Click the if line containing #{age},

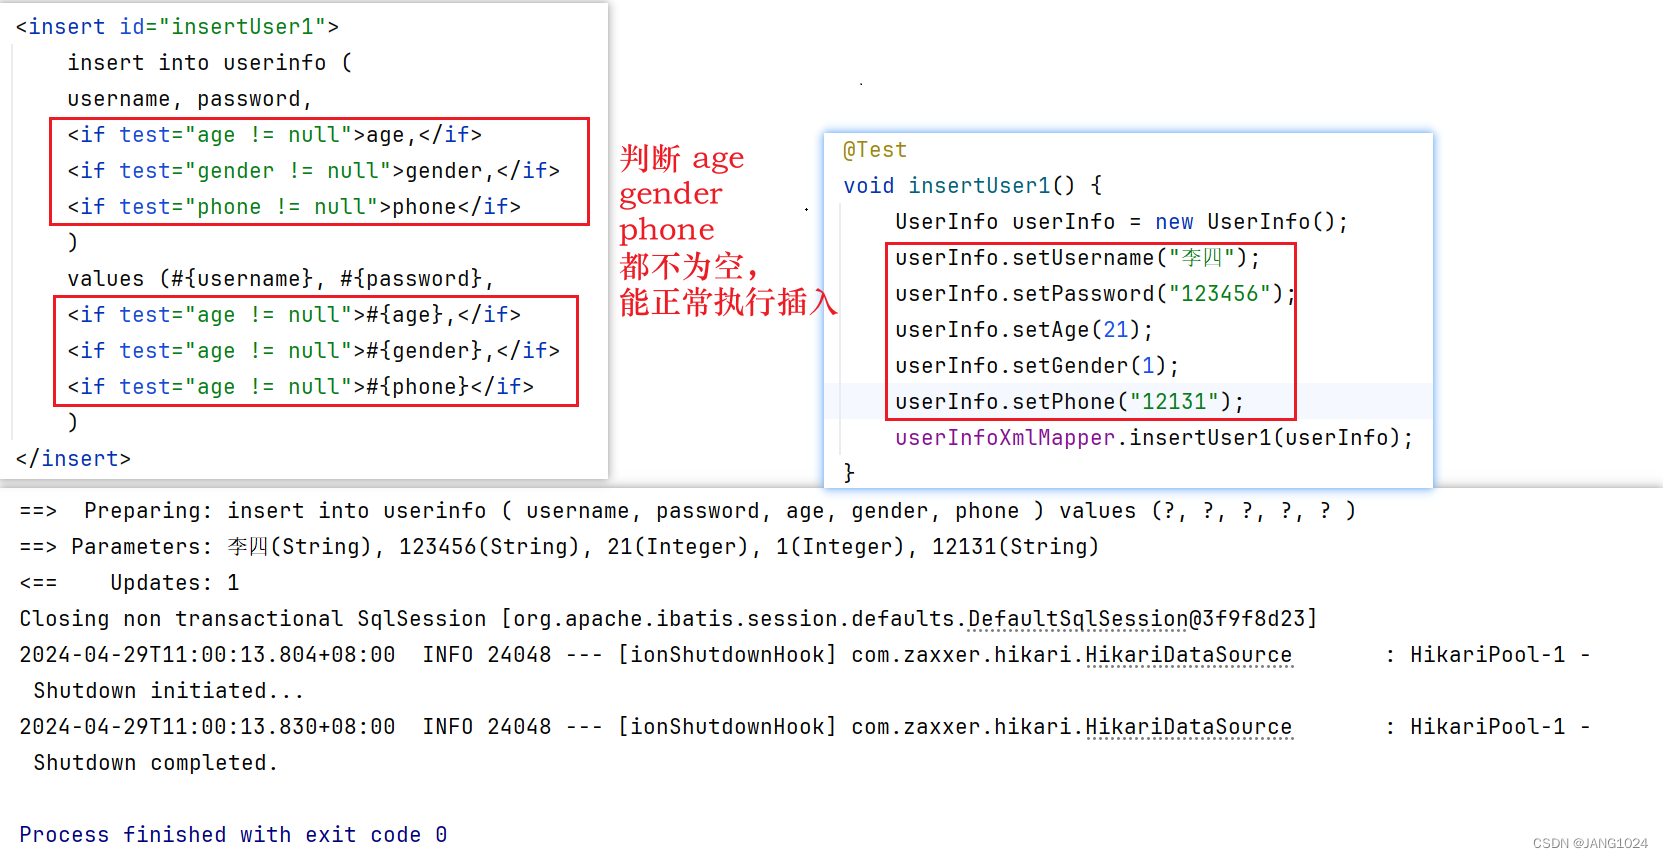click(x=294, y=315)
